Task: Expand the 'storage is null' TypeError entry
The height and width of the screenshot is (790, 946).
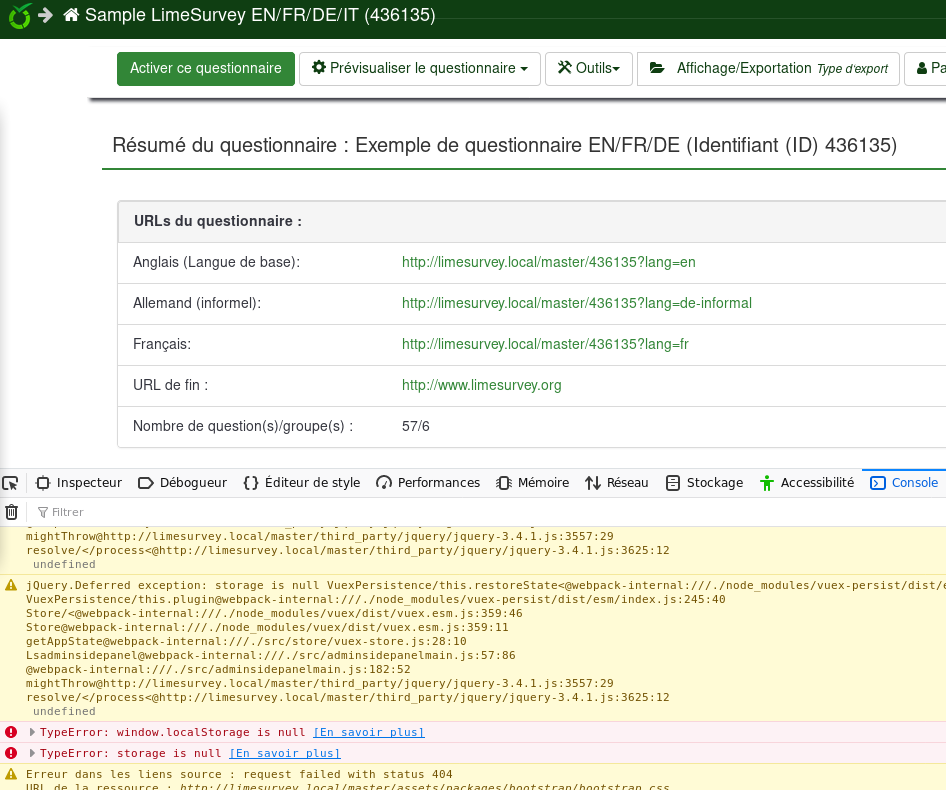Action: pyautogui.click(x=32, y=754)
